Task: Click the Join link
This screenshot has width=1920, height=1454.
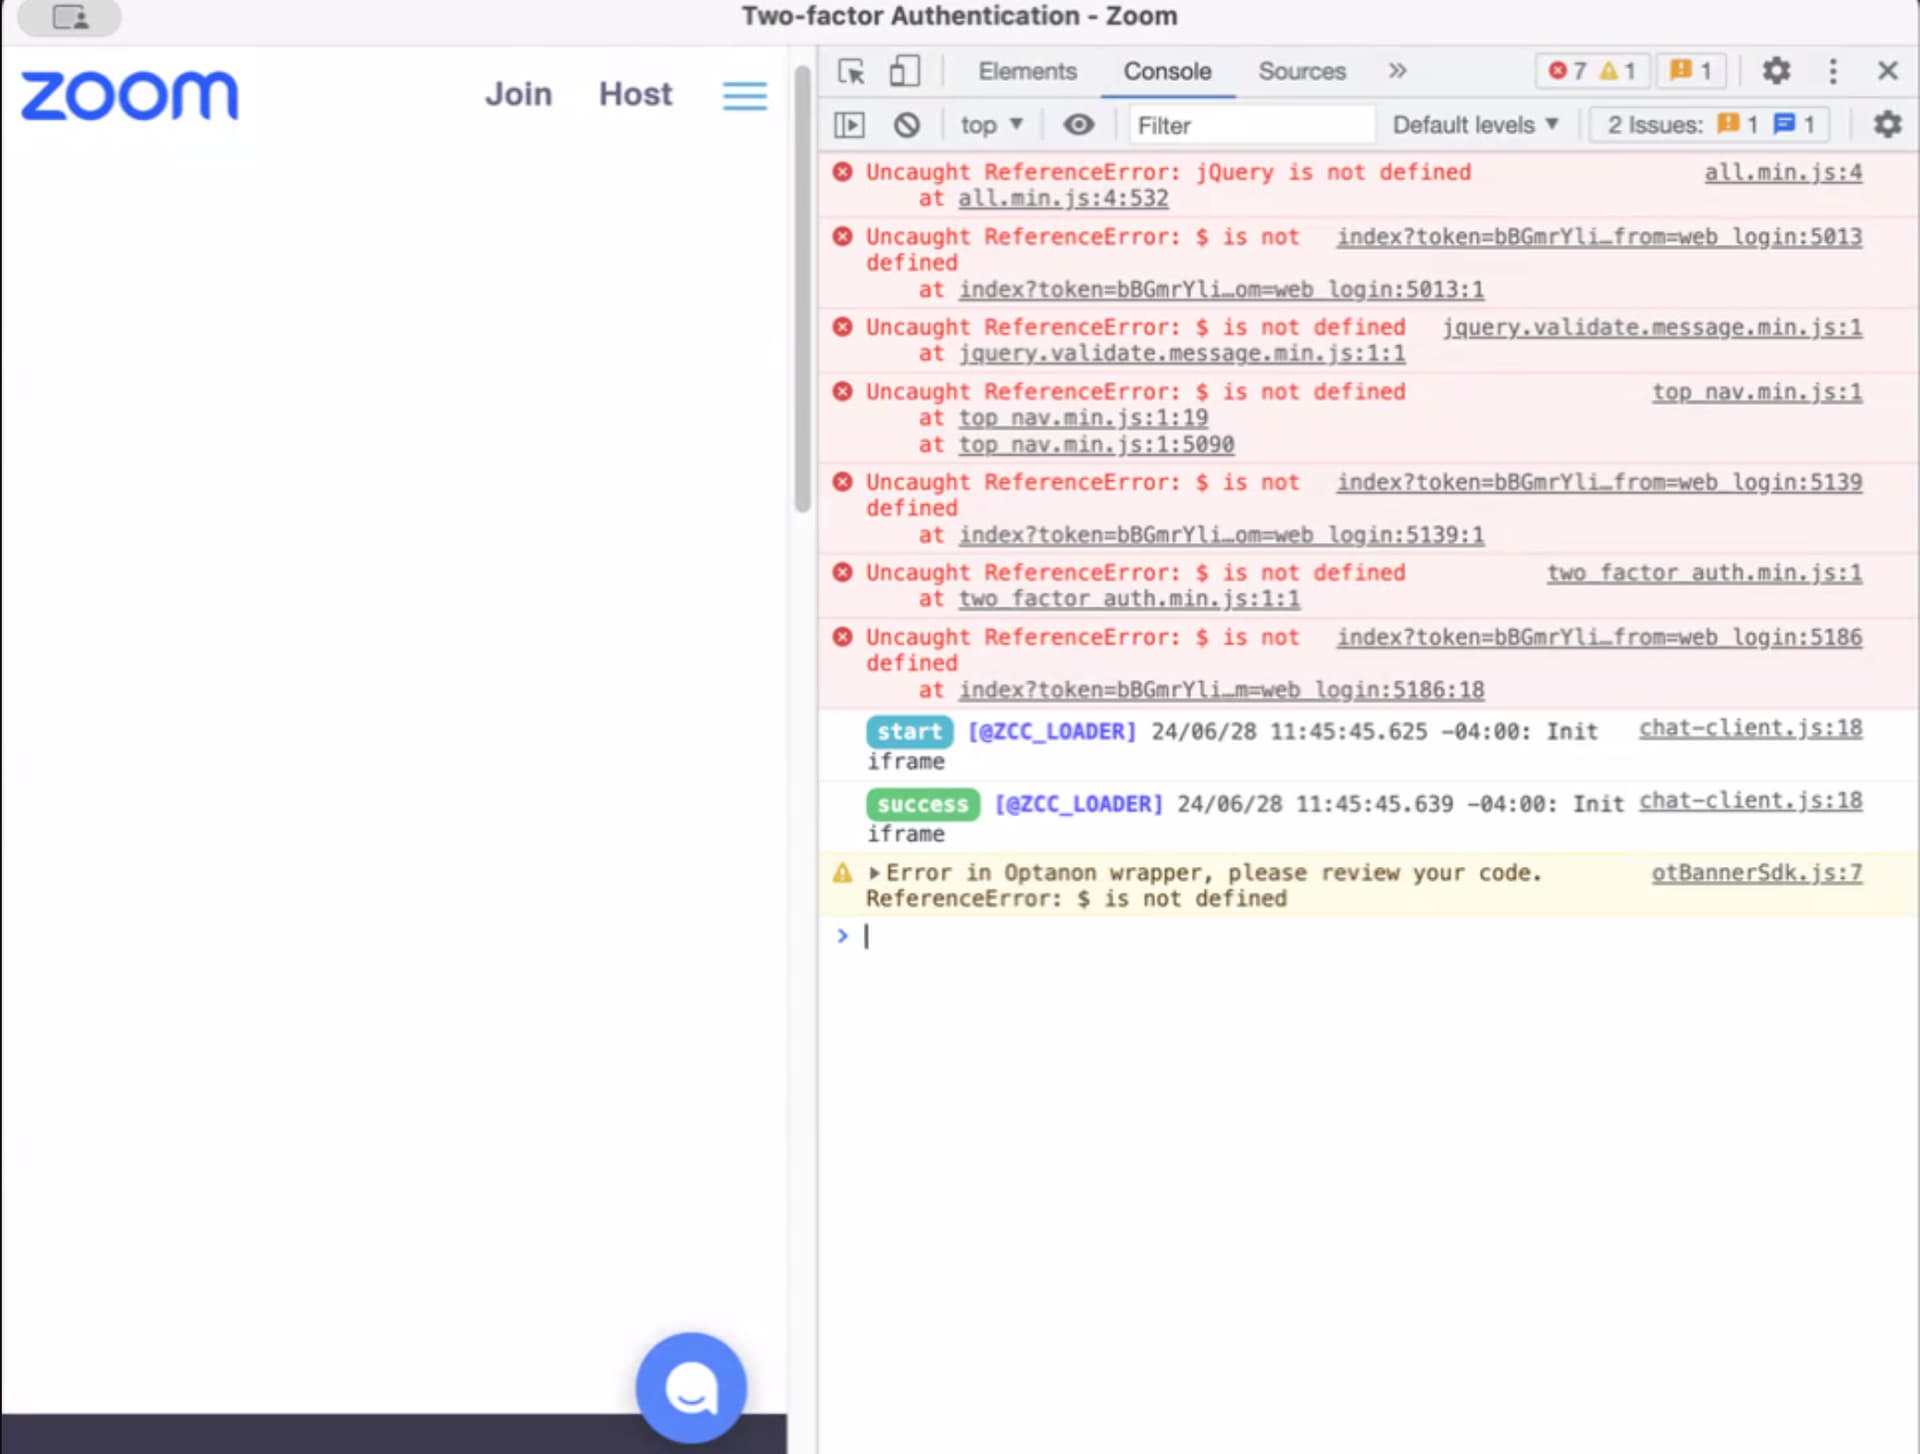Action: coord(518,94)
